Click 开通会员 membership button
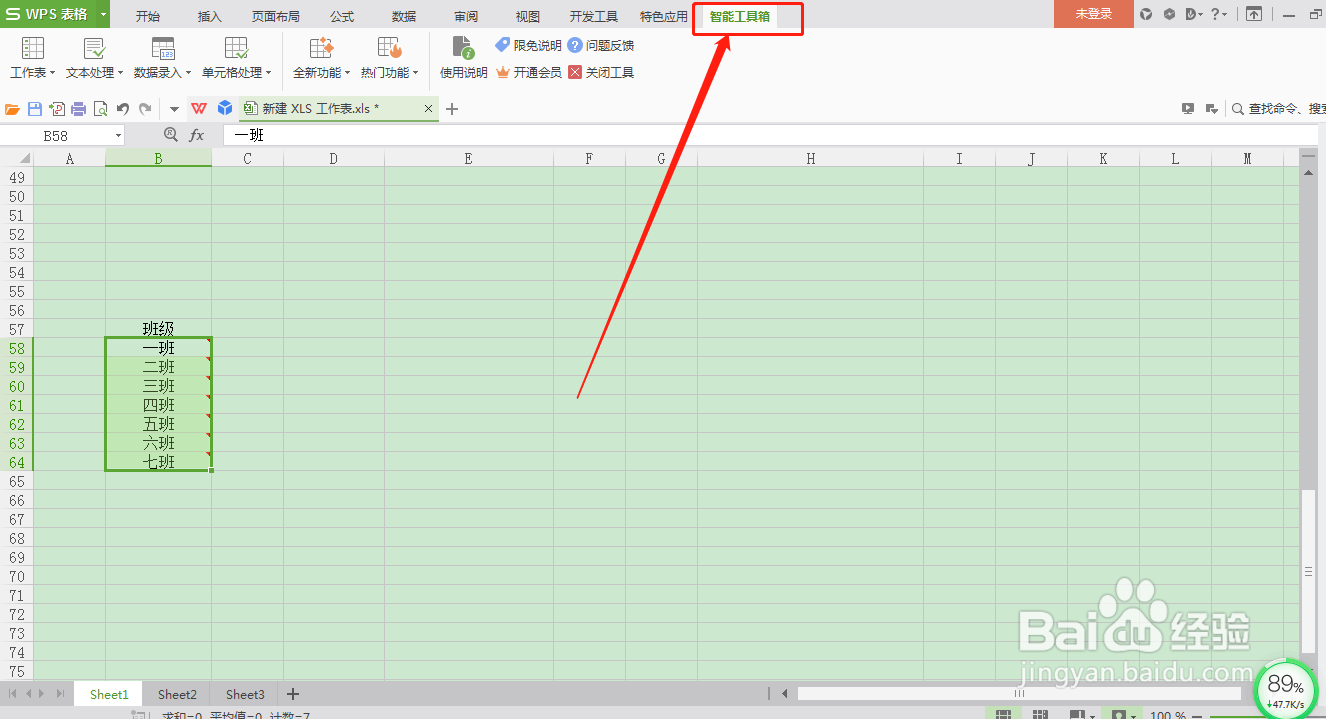Screen dimensions: 1326x719 pos(529,72)
